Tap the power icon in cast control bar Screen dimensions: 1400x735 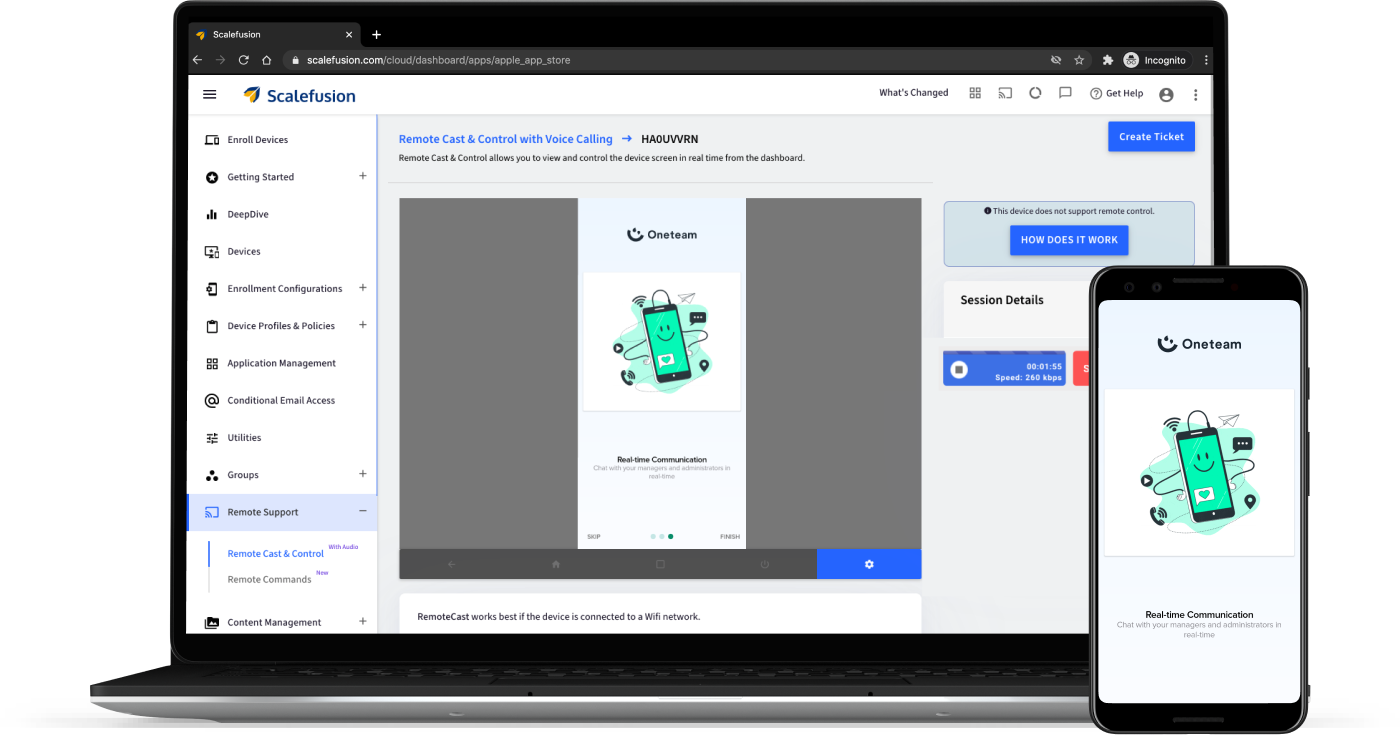tap(765, 564)
